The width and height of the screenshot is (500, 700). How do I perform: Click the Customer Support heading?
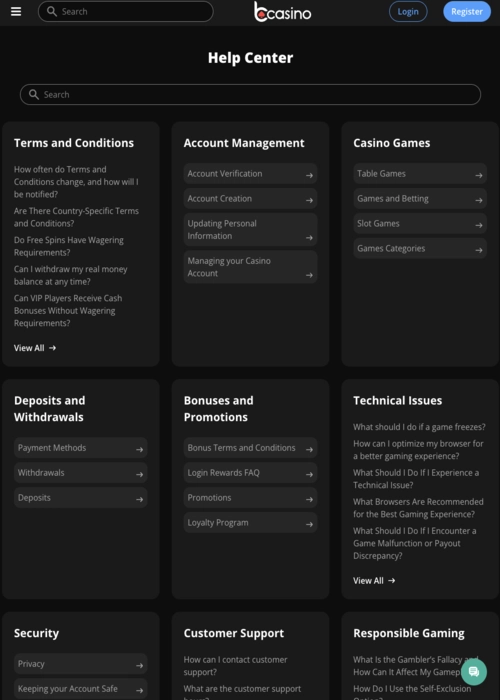234,633
